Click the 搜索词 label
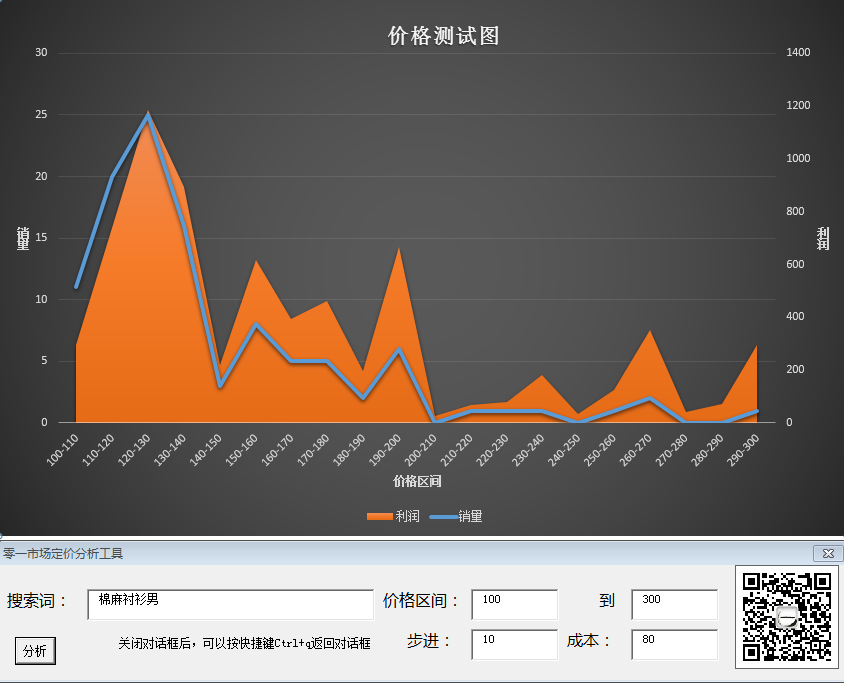The height and width of the screenshot is (686, 844). 37,601
